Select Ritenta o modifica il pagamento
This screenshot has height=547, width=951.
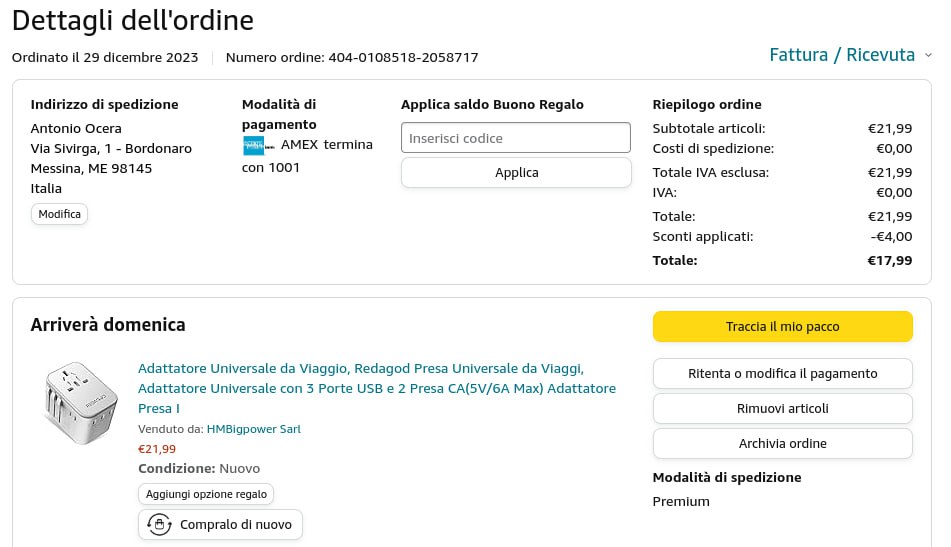click(x=782, y=374)
